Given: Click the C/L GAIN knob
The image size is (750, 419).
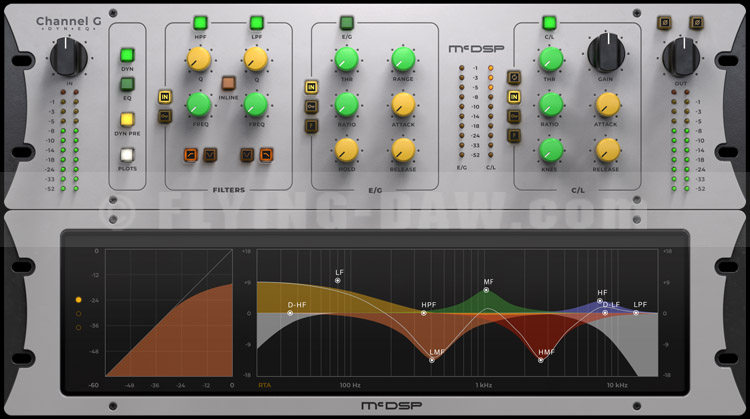Looking at the screenshot, I should [606, 53].
